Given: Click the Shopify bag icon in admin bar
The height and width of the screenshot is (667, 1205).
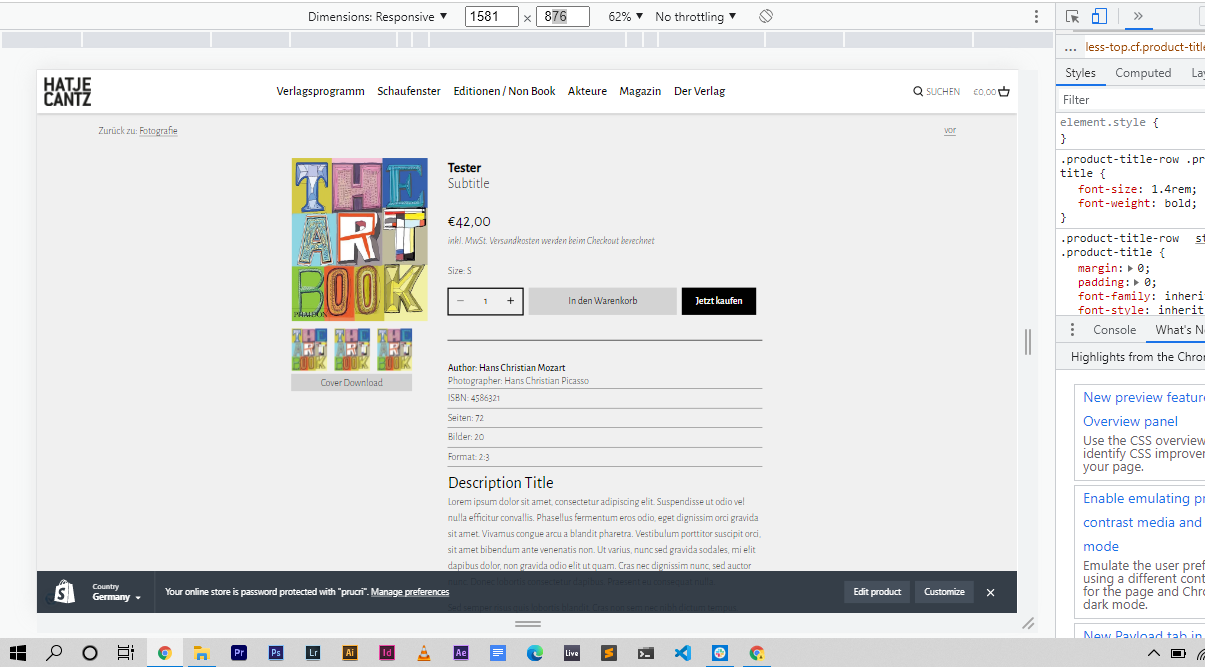Looking at the screenshot, I should [x=64, y=592].
